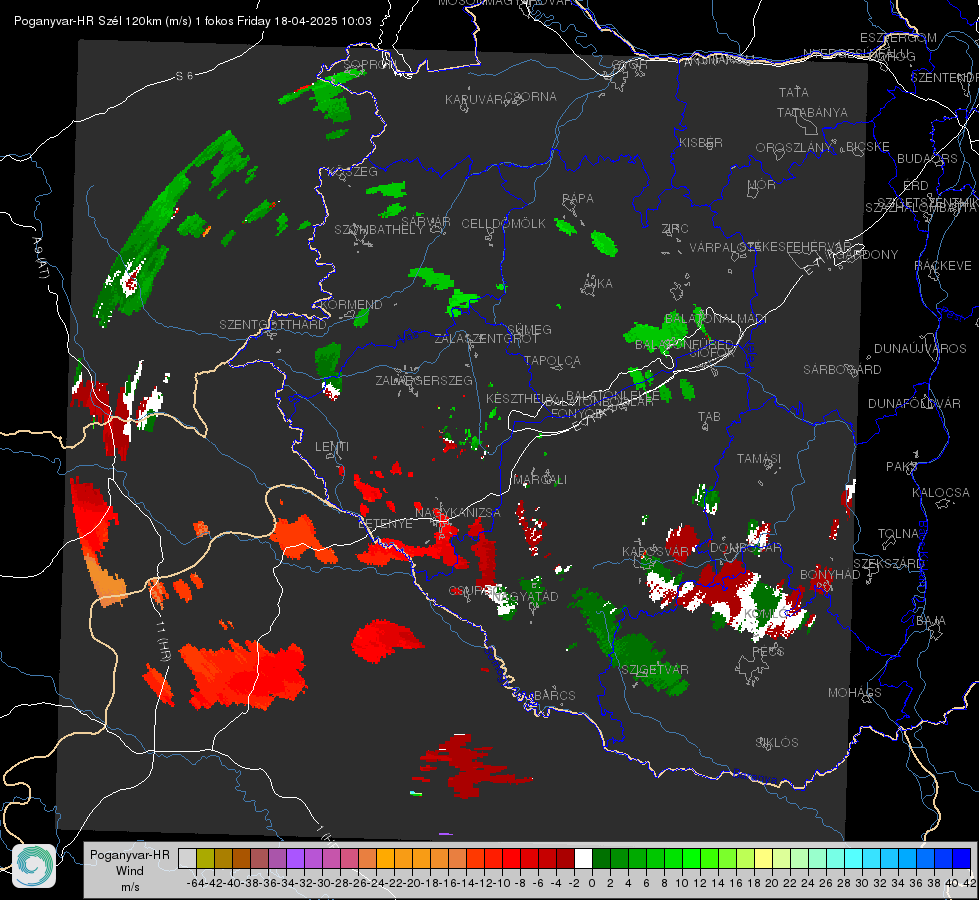
Task: Click the SARBOGARD city label
Action: pos(842,370)
